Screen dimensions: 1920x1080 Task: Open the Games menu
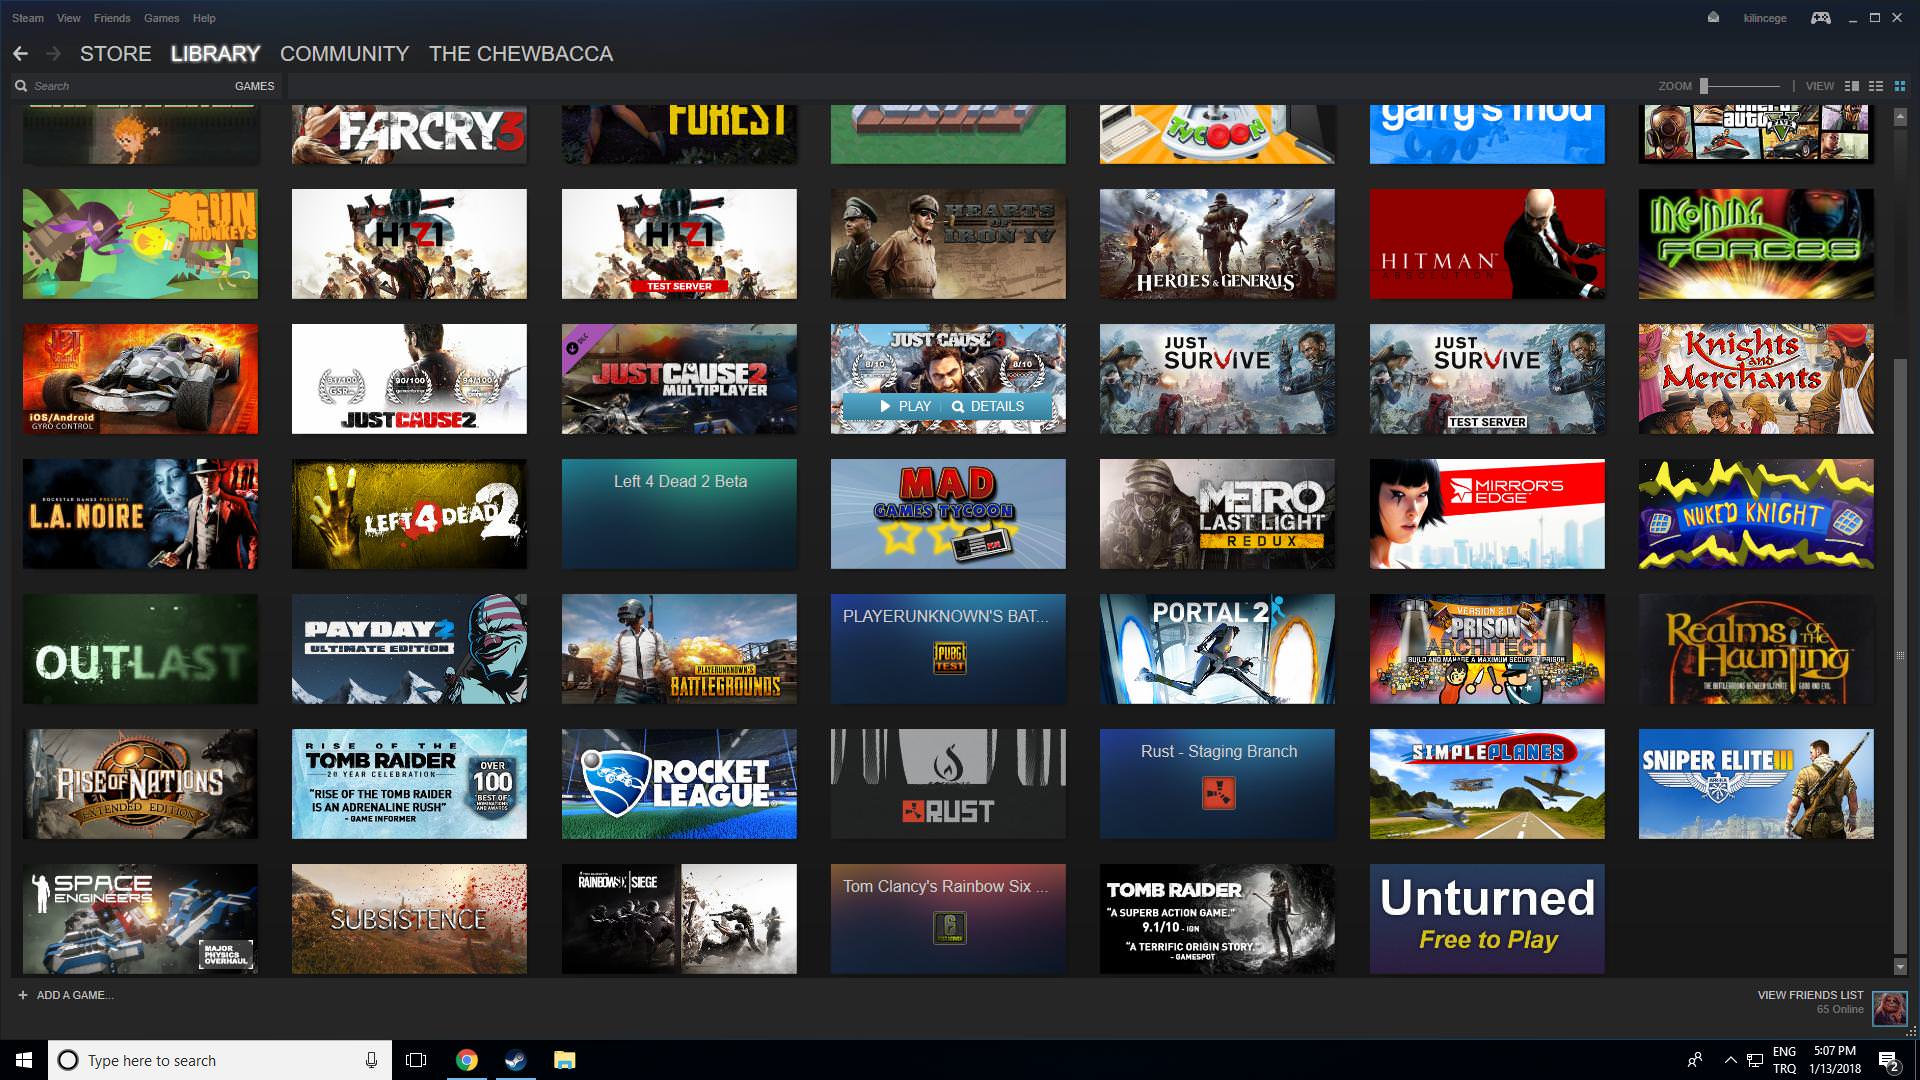tap(161, 18)
